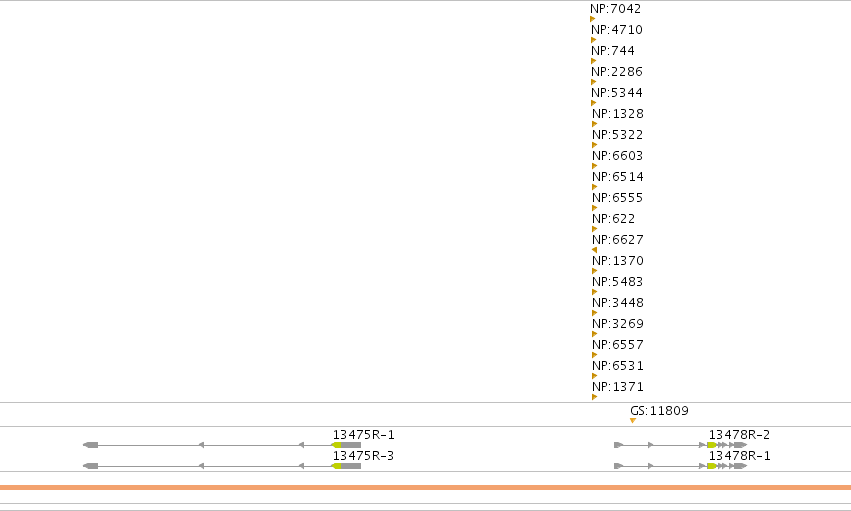
Task: Select the NP:622 insertion label
Action: [x=613, y=219]
